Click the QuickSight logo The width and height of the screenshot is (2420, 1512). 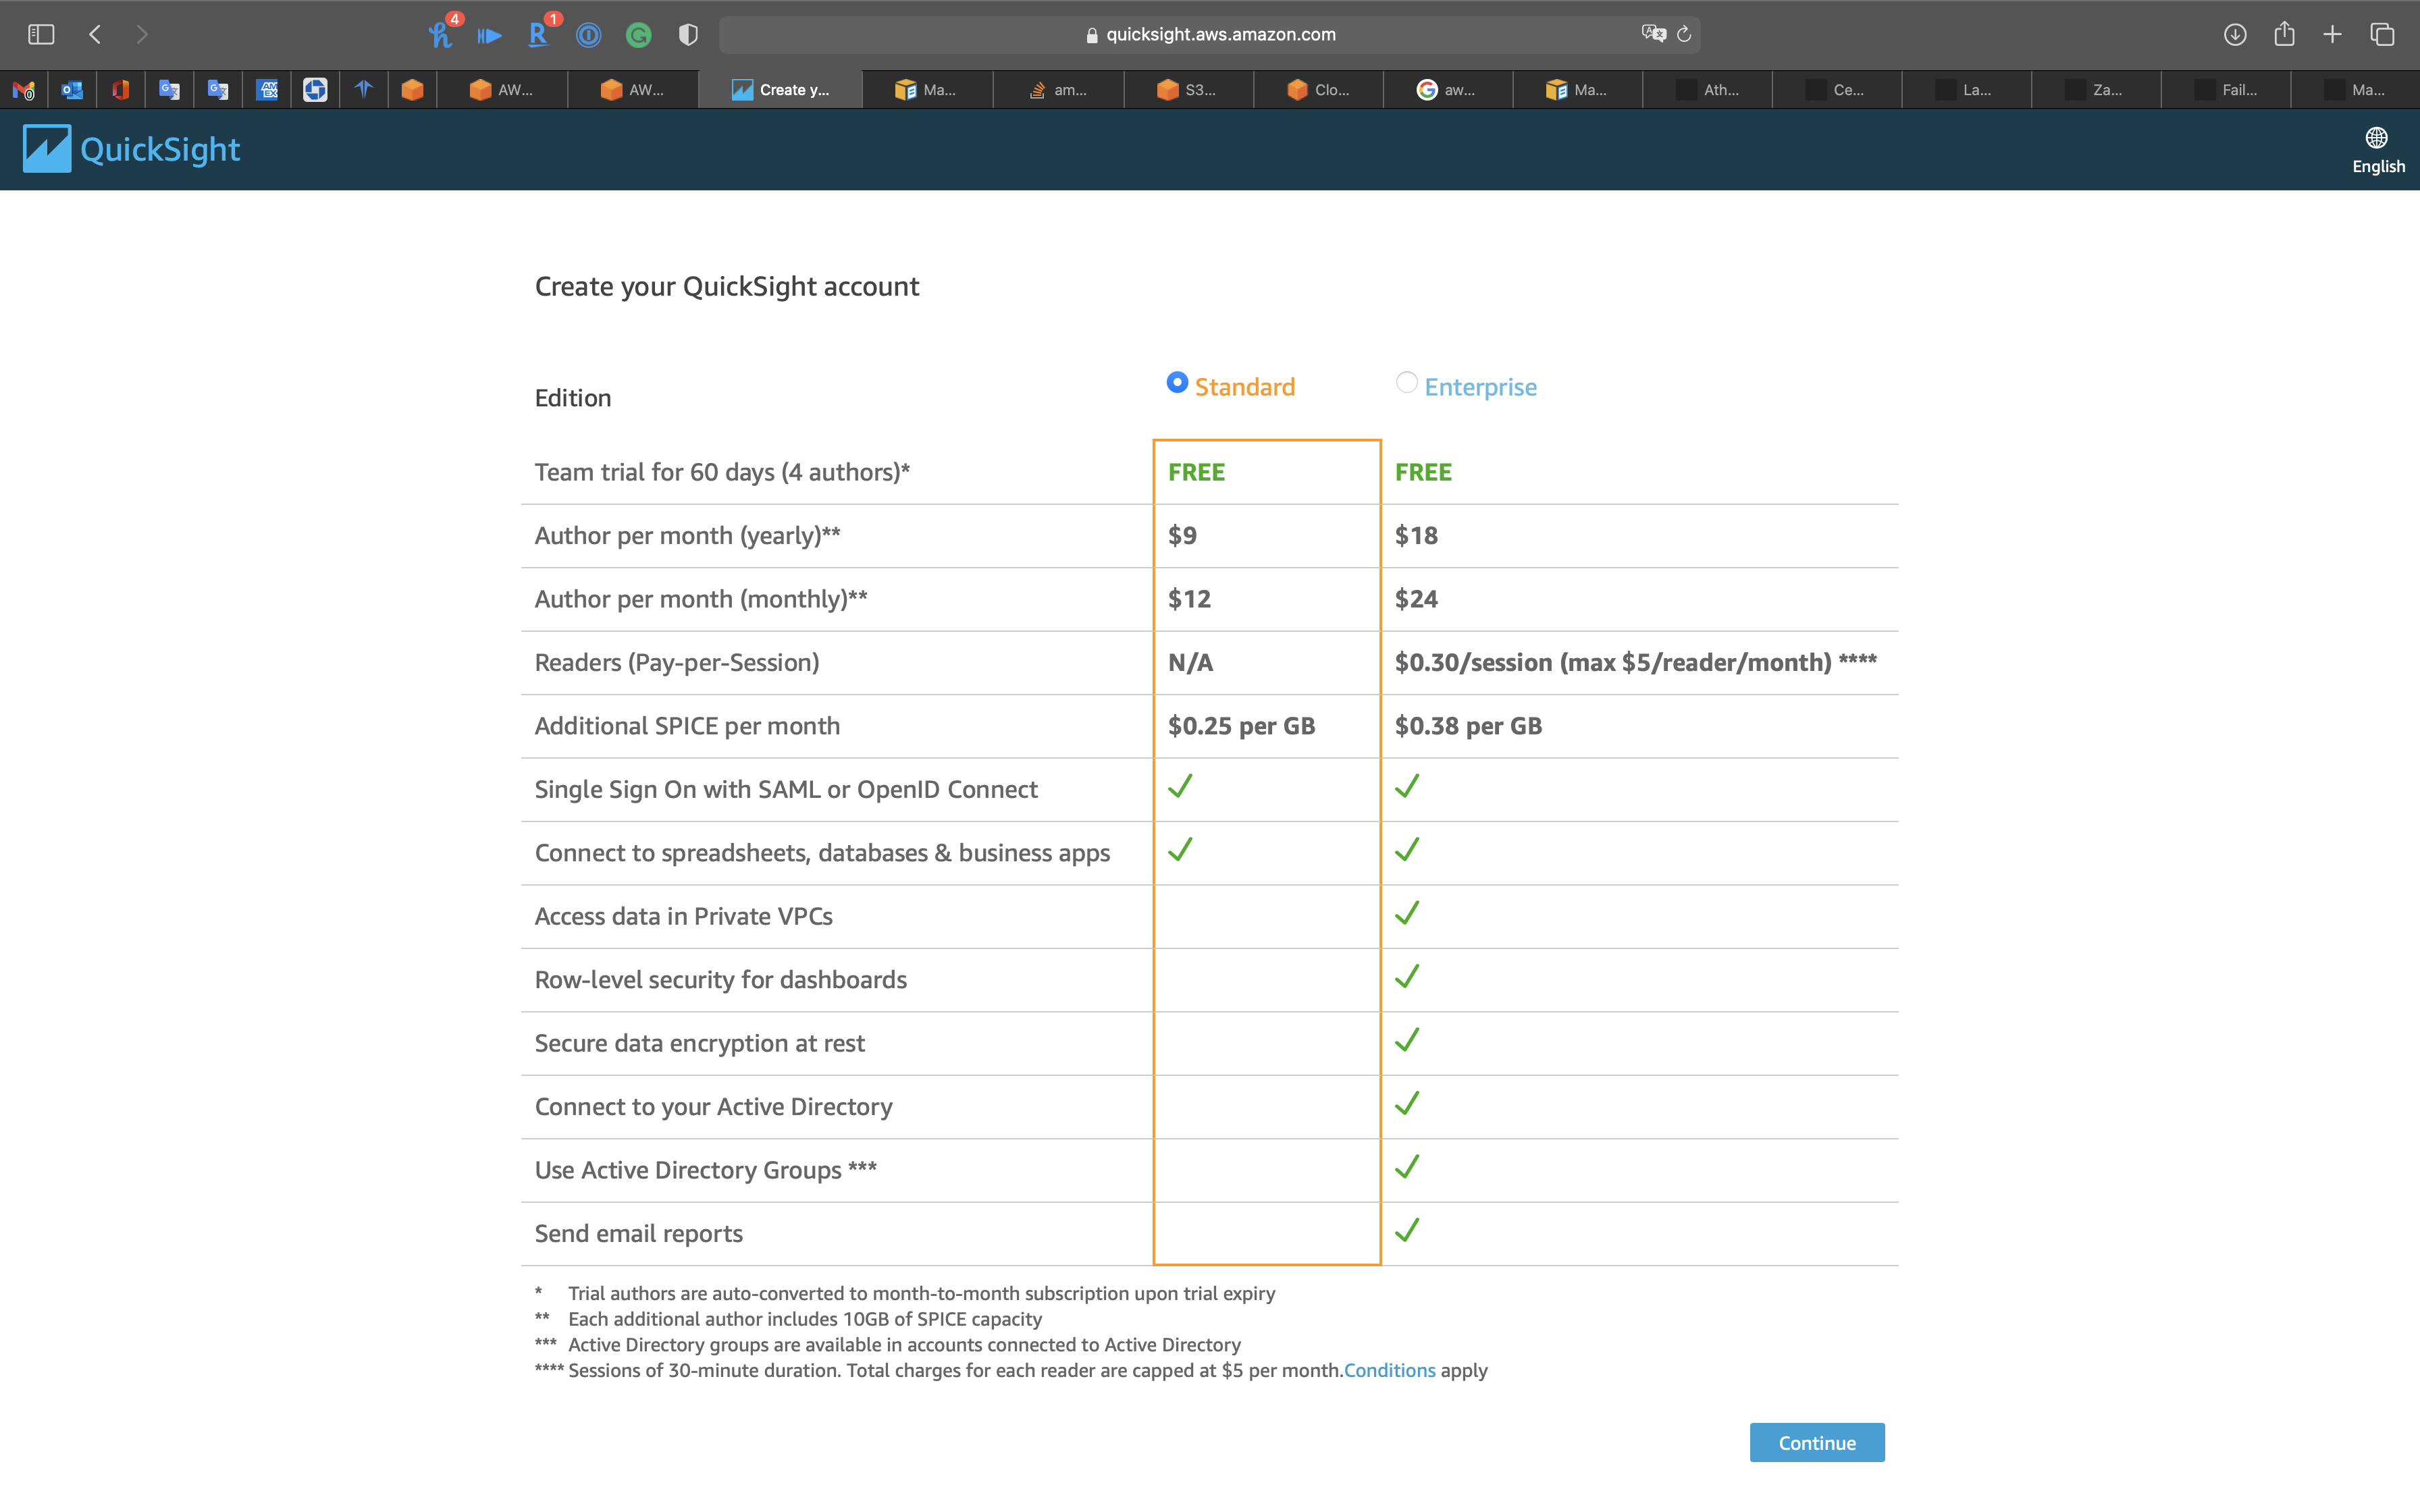131,149
